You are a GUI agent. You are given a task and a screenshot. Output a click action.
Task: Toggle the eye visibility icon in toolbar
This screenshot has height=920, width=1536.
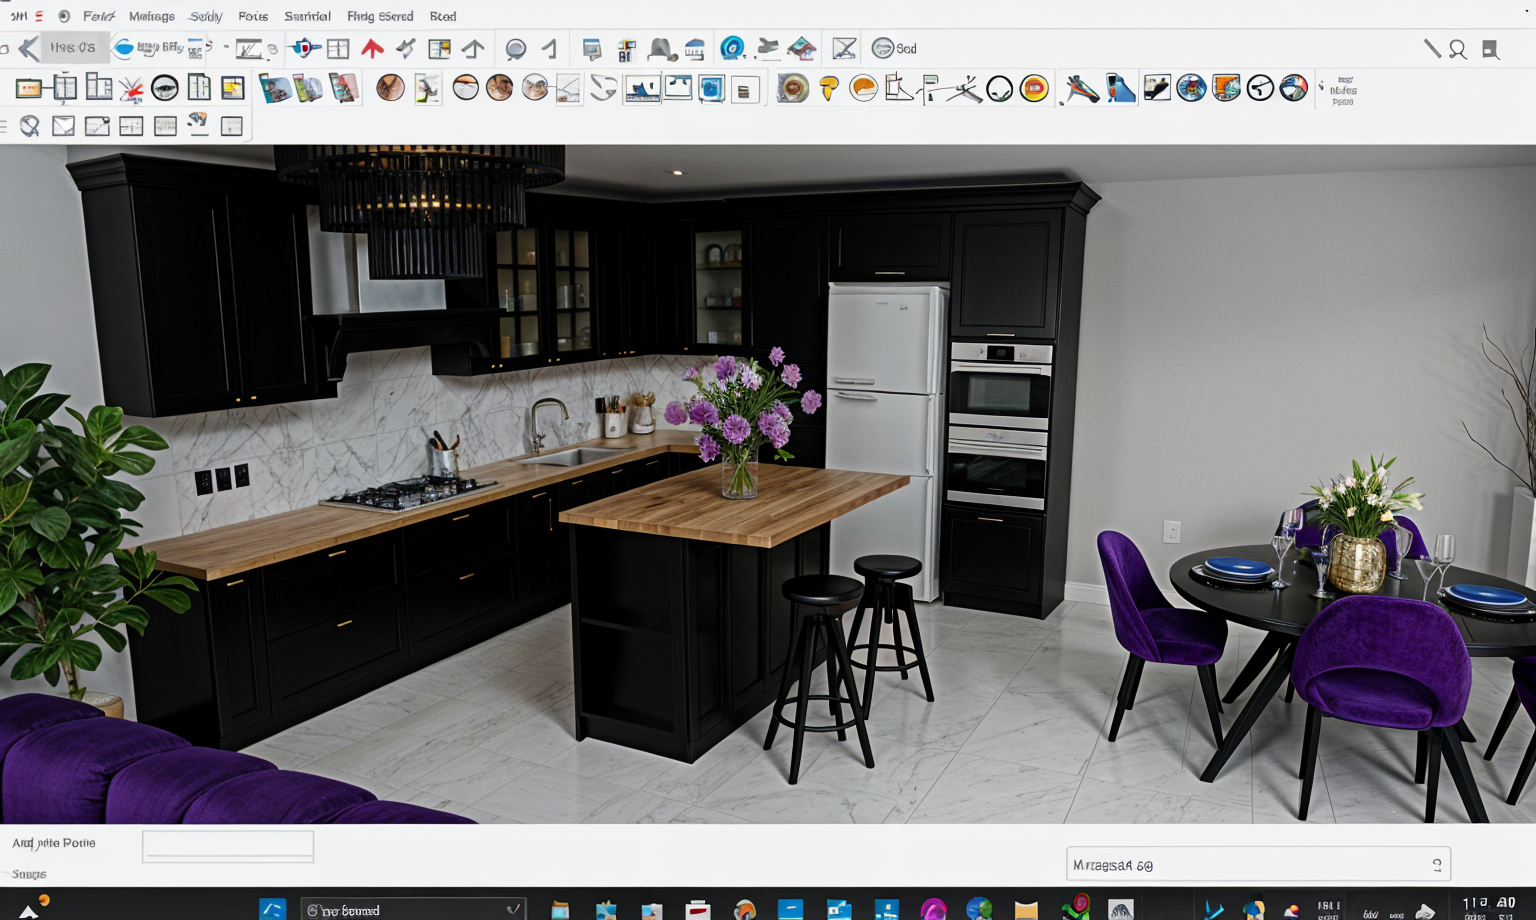165,89
